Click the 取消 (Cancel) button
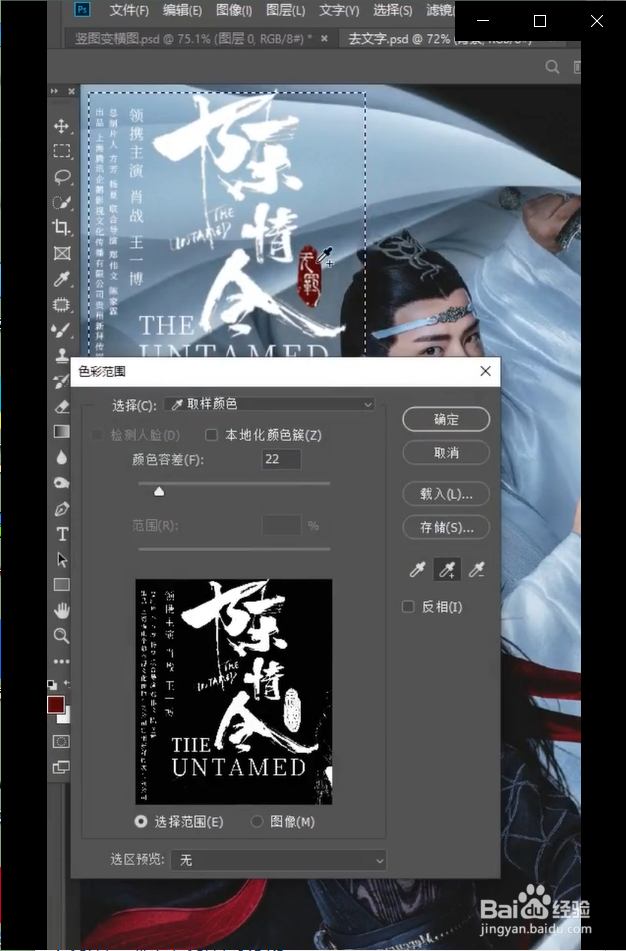626x951 pixels. 446,452
